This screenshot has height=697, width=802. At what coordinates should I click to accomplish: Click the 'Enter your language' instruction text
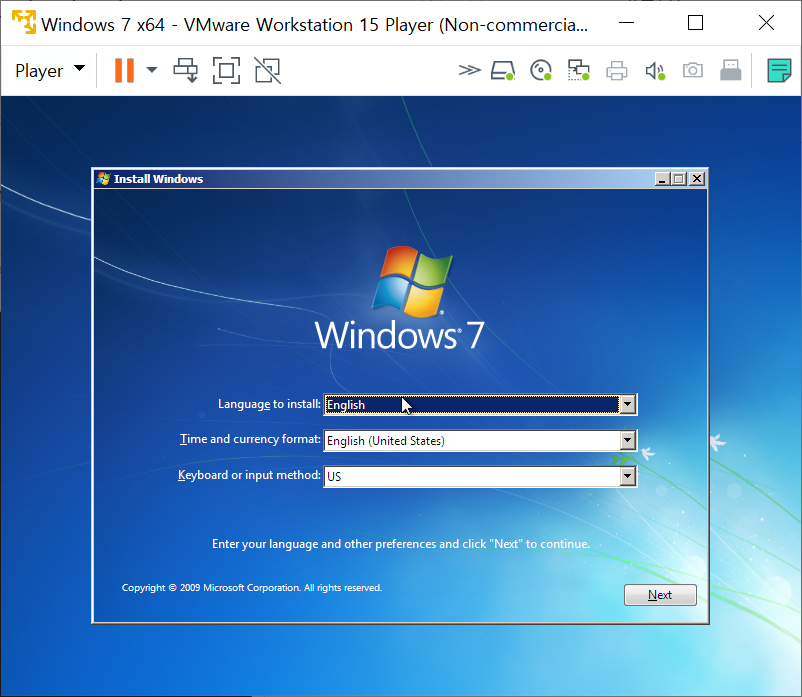pos(401,544)
